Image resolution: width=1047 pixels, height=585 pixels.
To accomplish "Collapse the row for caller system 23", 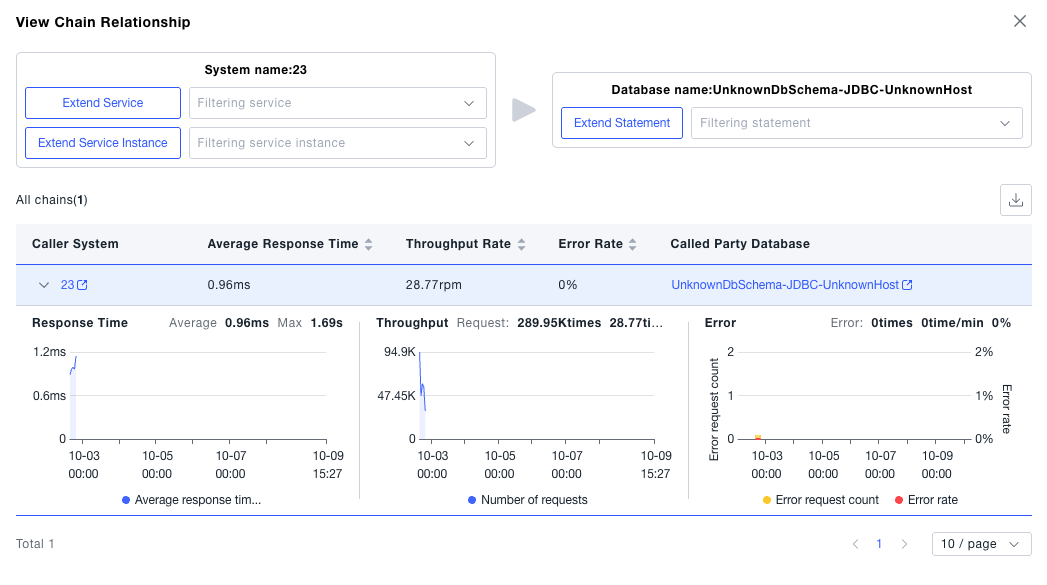I will pyautogui.click(x=44, y=285).
